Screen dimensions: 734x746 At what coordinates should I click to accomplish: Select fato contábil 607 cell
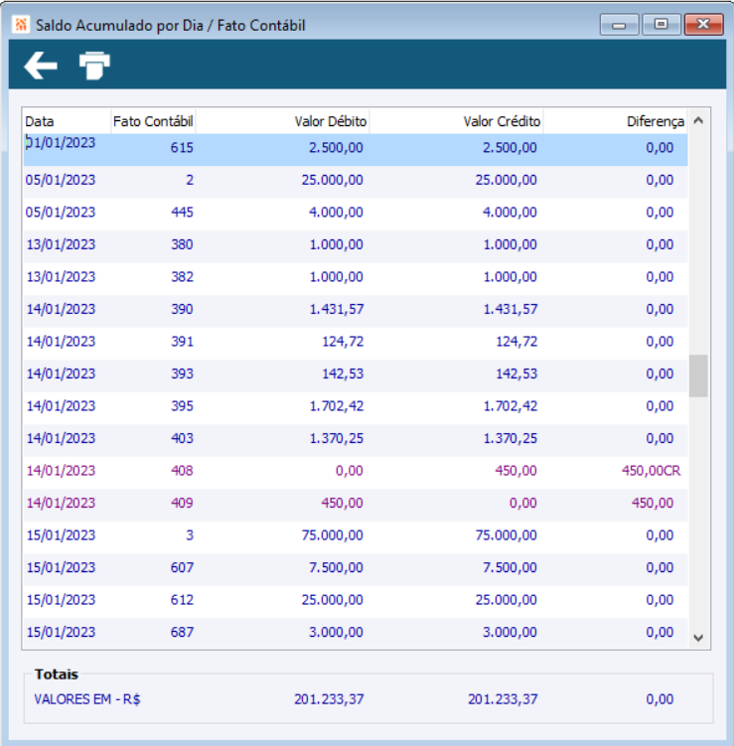coord(182,568)
